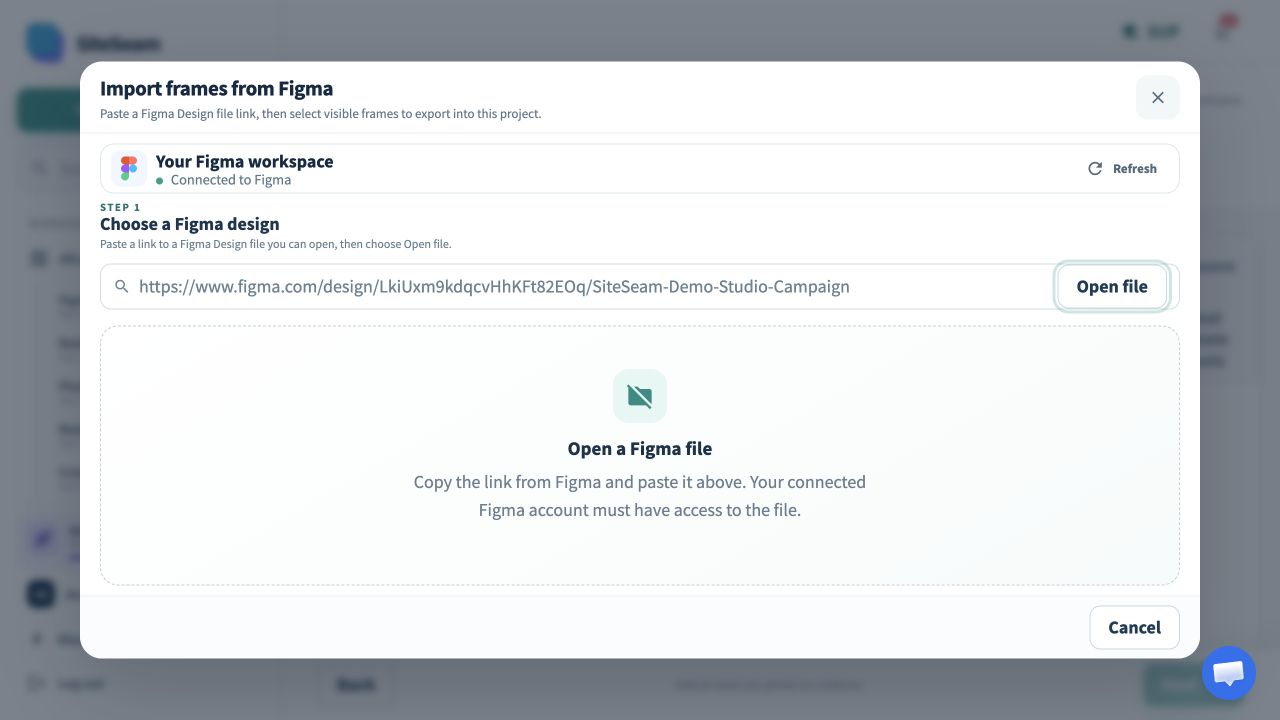
Task: Click the Refresh circular arrow icon
Action: point(1095,169)
